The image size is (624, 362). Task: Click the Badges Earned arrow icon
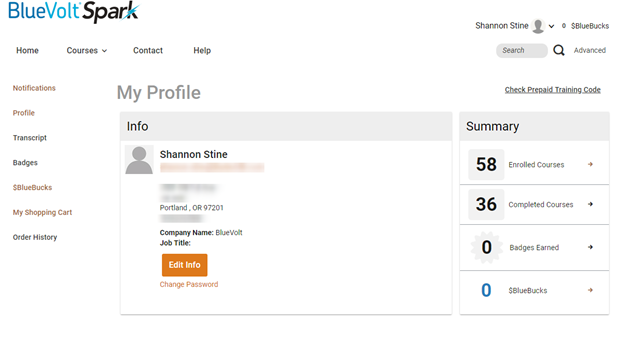click(x=590, y=247)
